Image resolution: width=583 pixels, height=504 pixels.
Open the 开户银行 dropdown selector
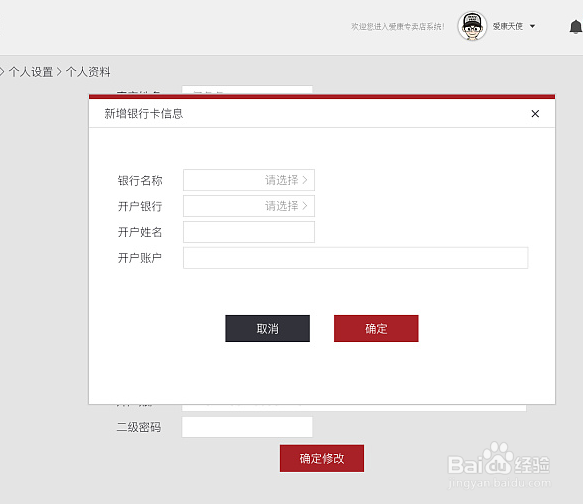[x=249, y=206]
